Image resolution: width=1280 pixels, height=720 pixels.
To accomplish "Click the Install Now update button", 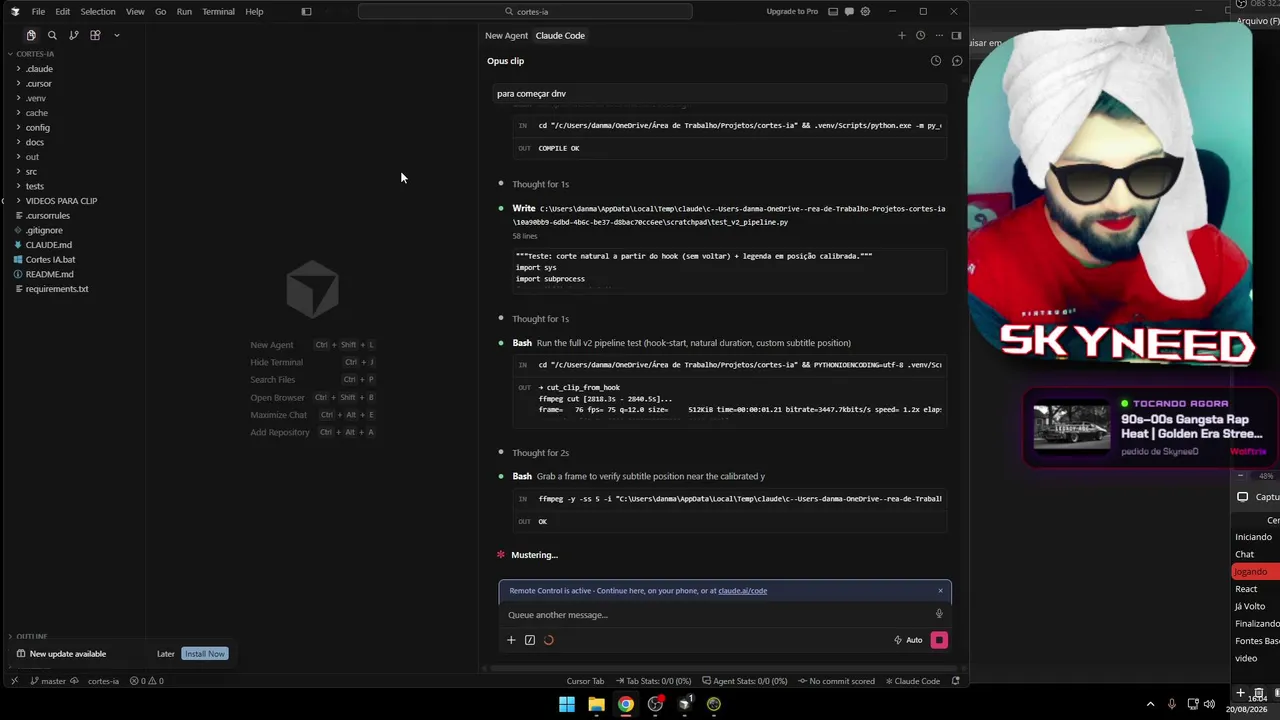I will (x=205, y=654).
